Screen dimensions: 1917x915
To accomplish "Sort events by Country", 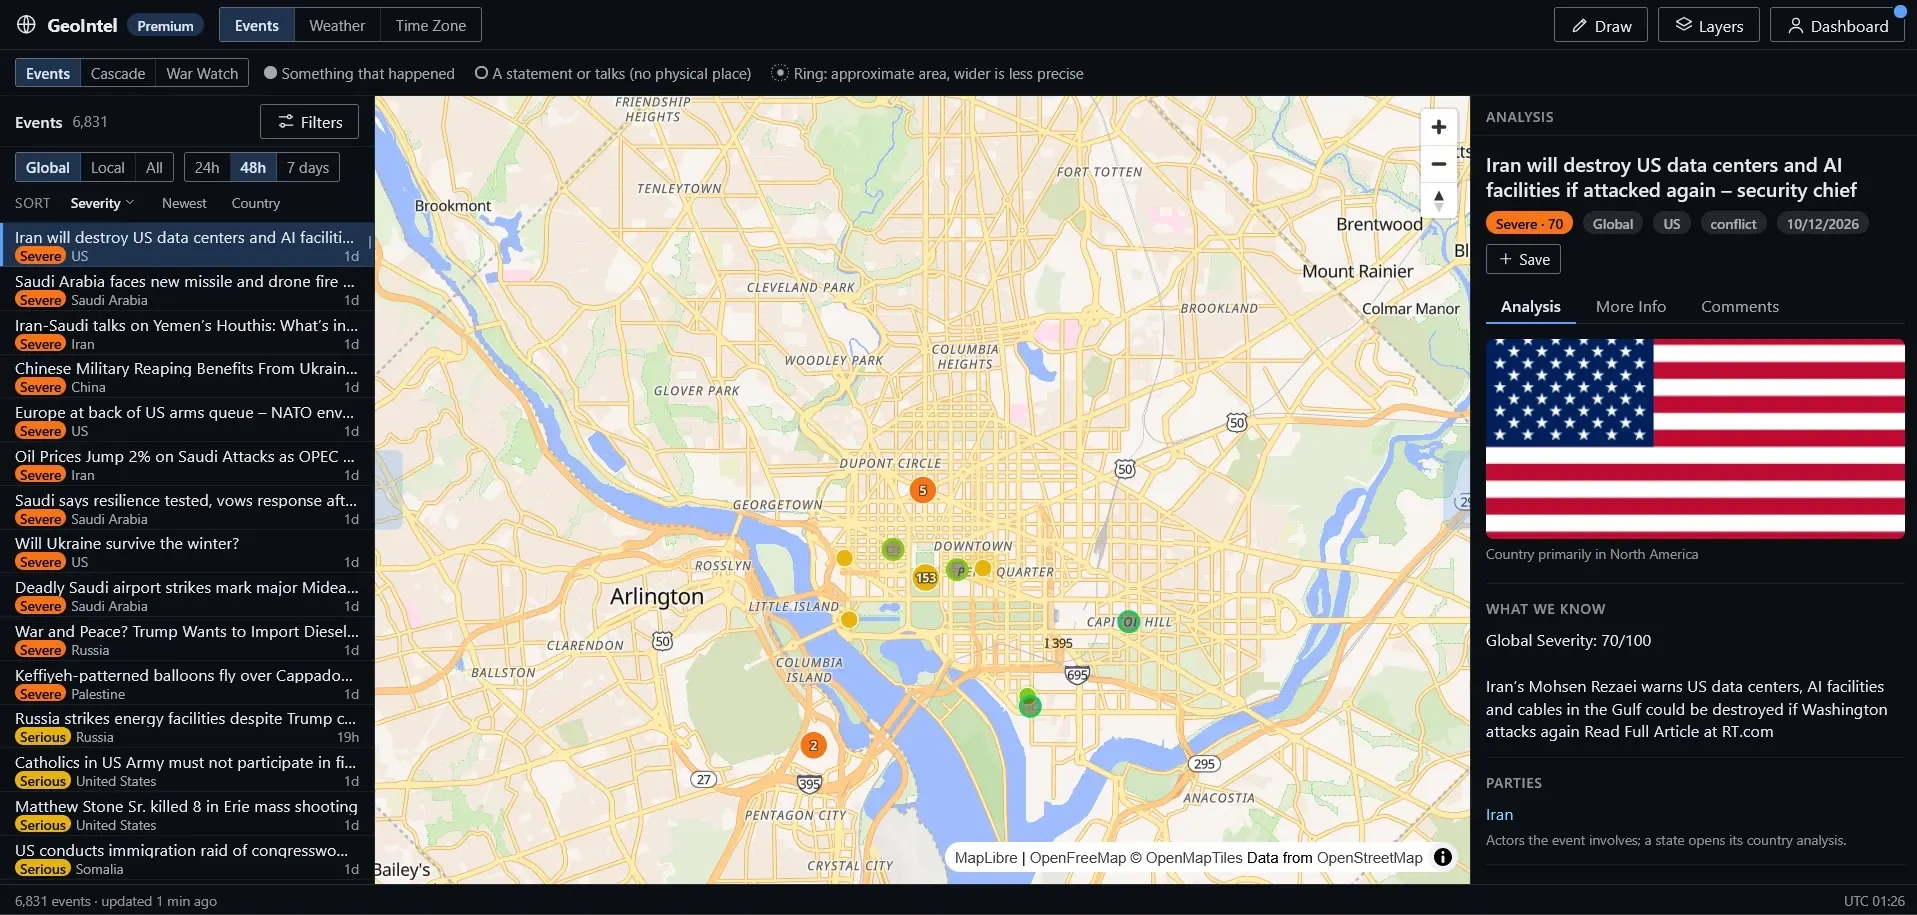I will 256,203.
